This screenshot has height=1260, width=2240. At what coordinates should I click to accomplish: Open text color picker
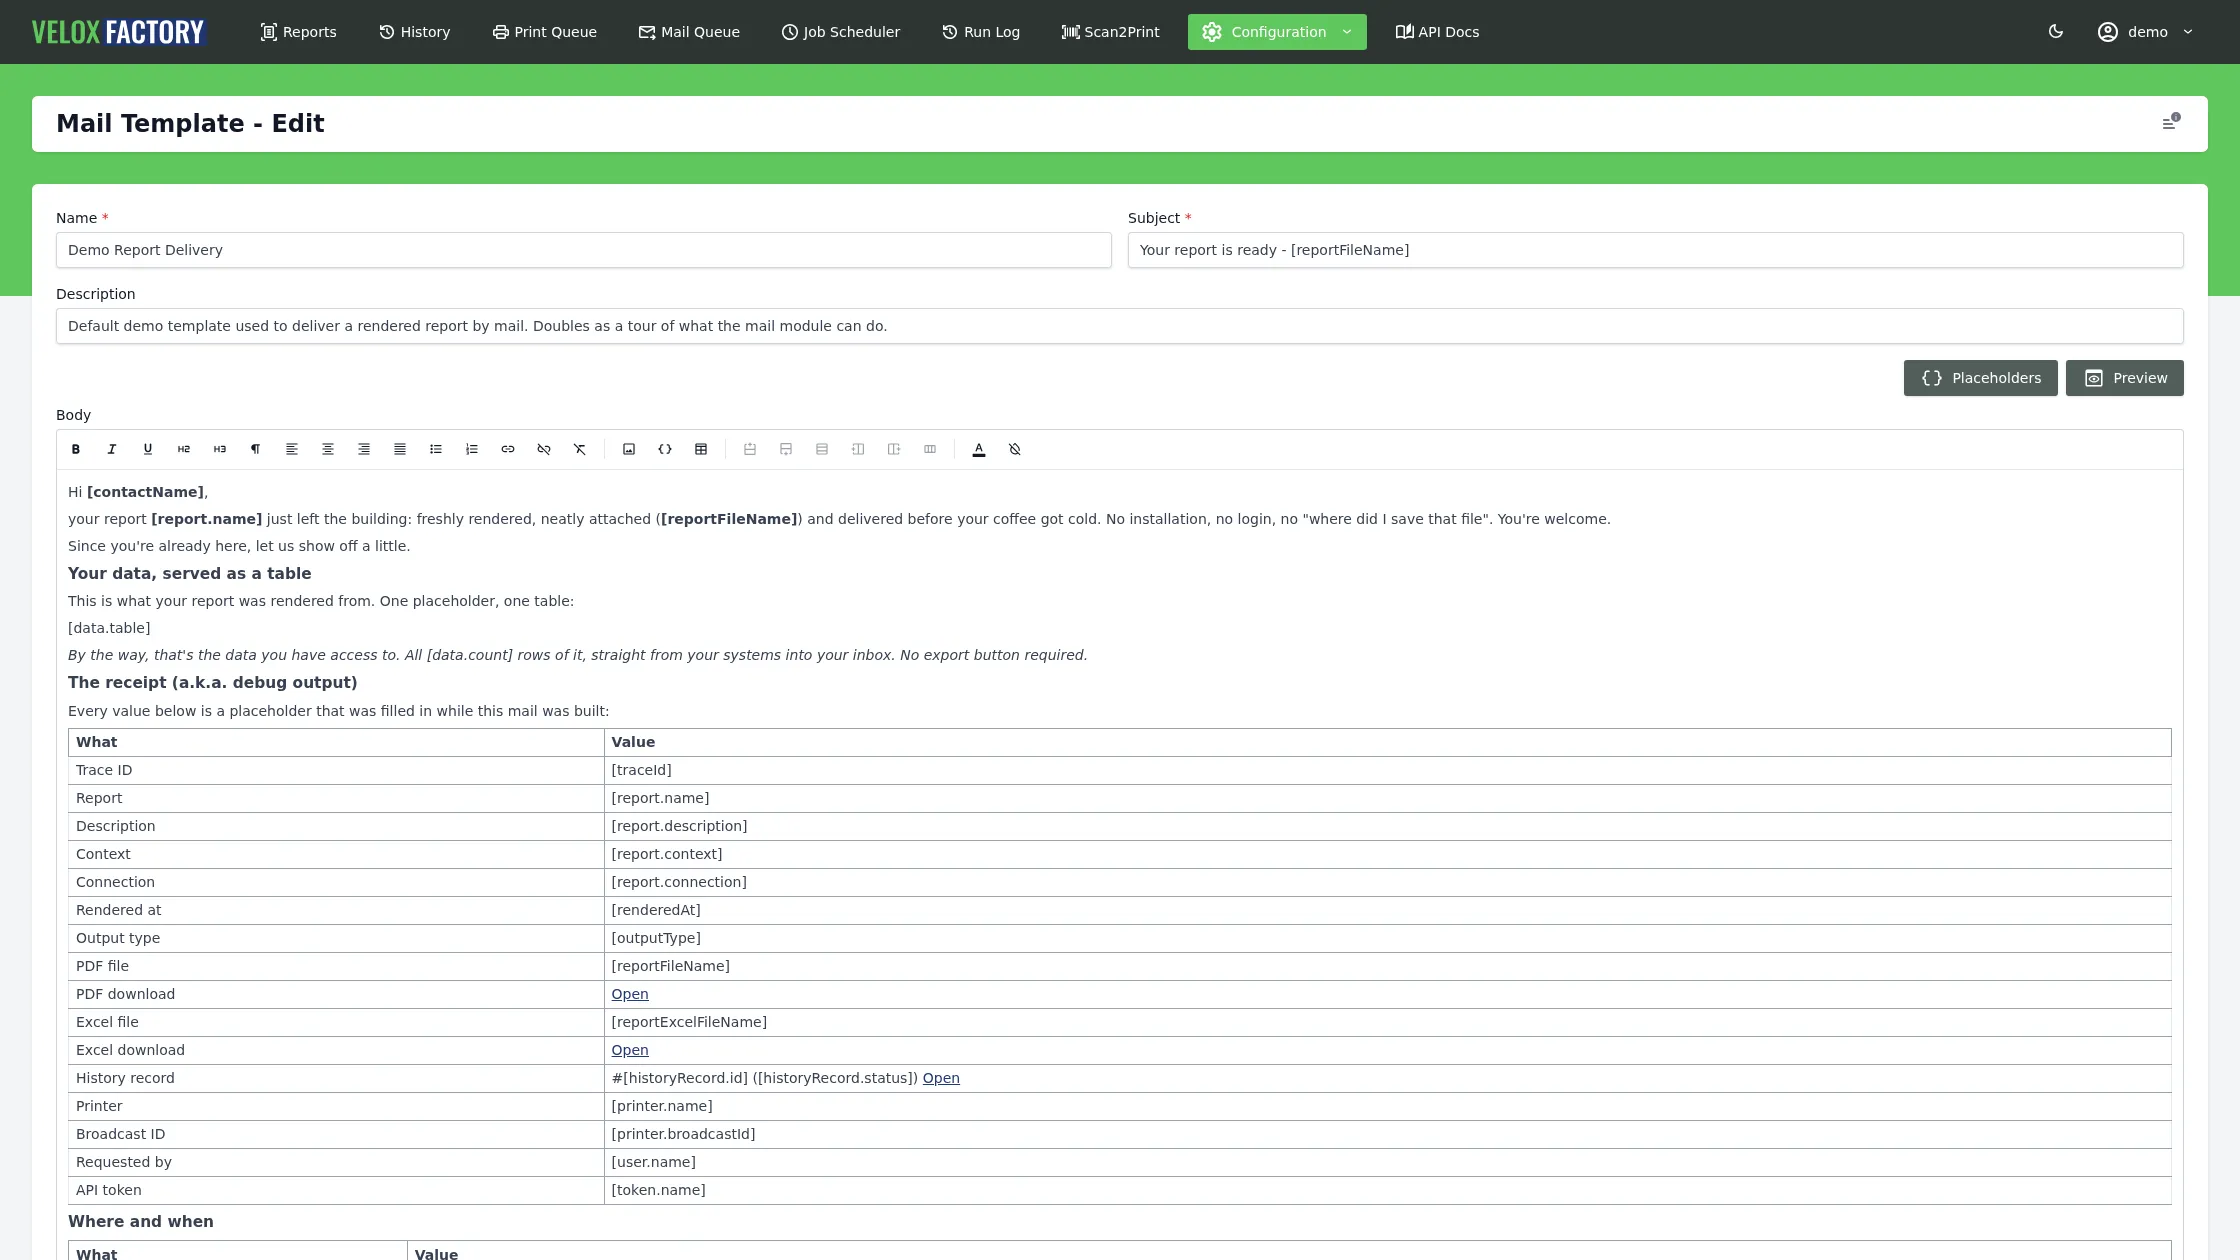(979, 449)
